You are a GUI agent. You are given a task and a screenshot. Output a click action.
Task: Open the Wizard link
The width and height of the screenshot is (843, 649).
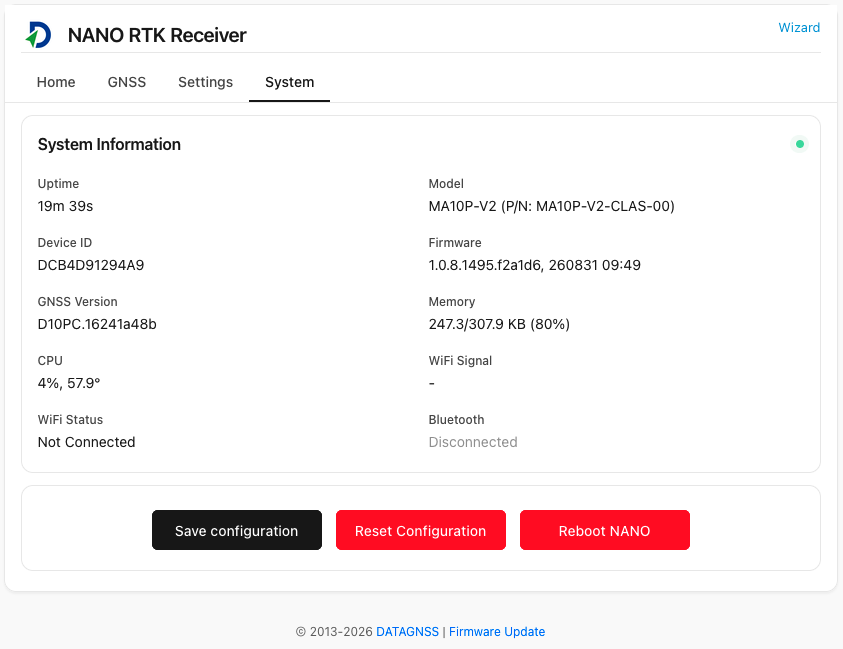pyautogui.click(x=799, y=27)
